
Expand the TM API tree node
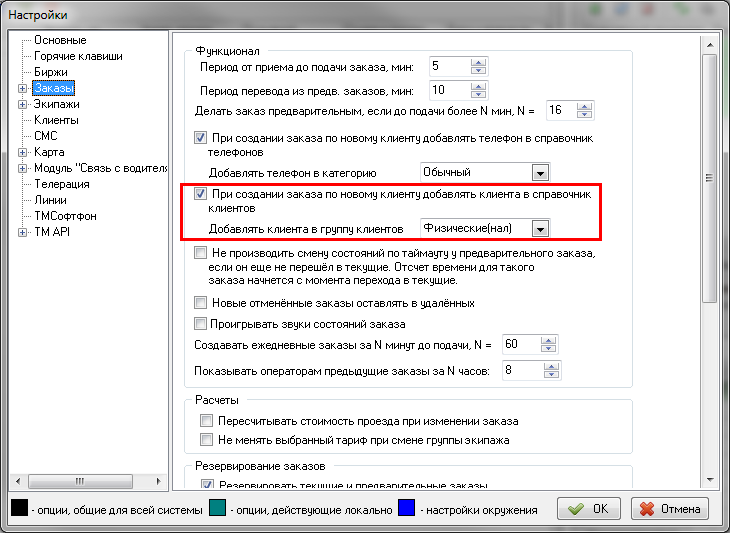click(x=22, y=232)
